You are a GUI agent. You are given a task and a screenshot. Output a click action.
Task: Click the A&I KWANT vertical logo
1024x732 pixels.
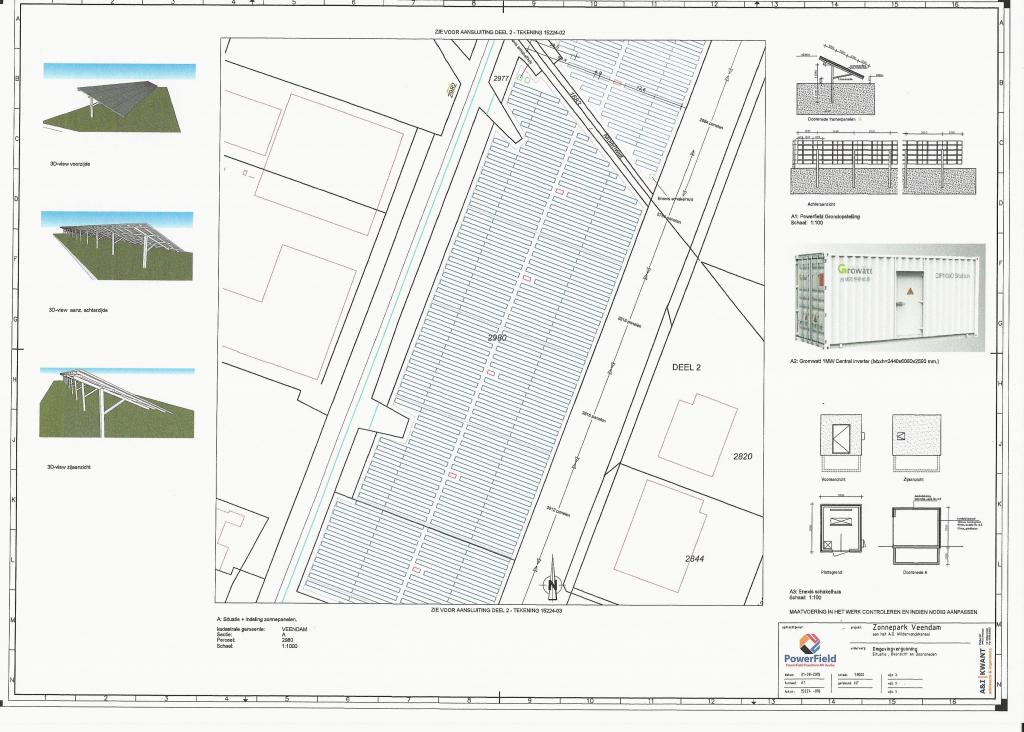click(990, 656)
